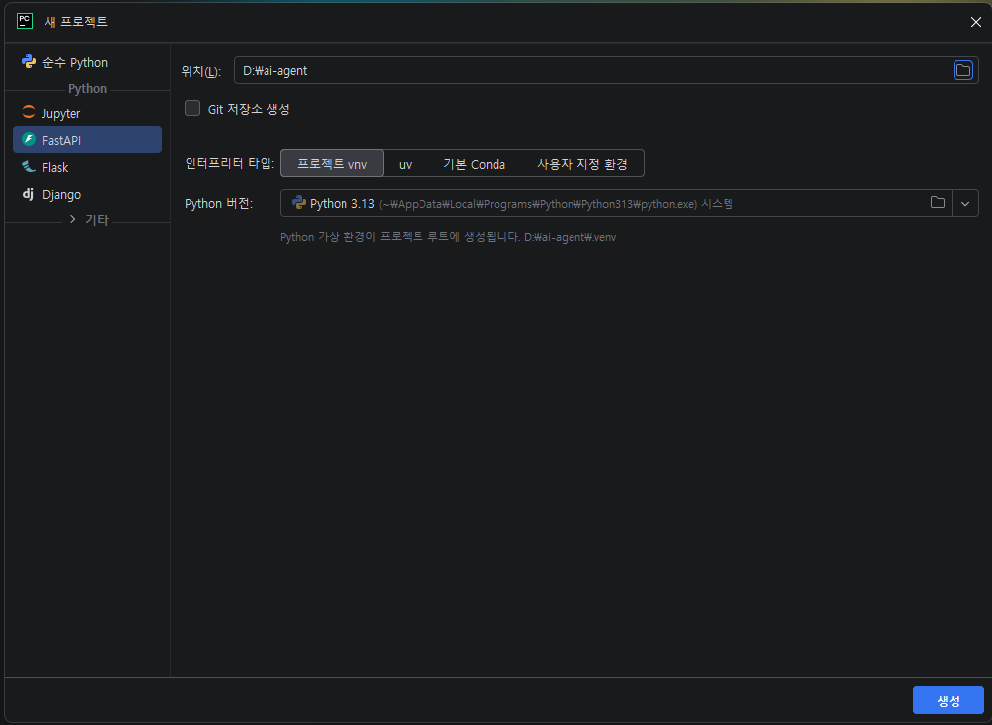
Task: Open the Python 버전 dropdown arrow
Action: point(965,203)
